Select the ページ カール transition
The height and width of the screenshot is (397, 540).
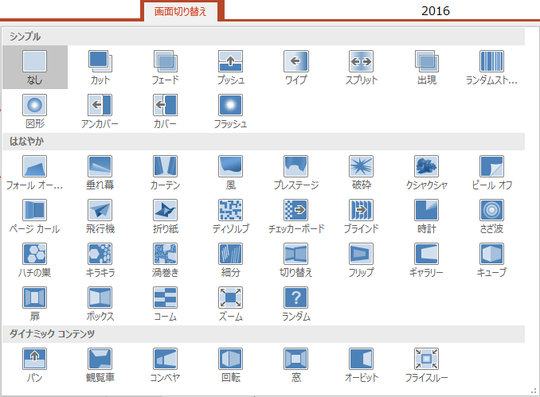[x=35, y=216]
